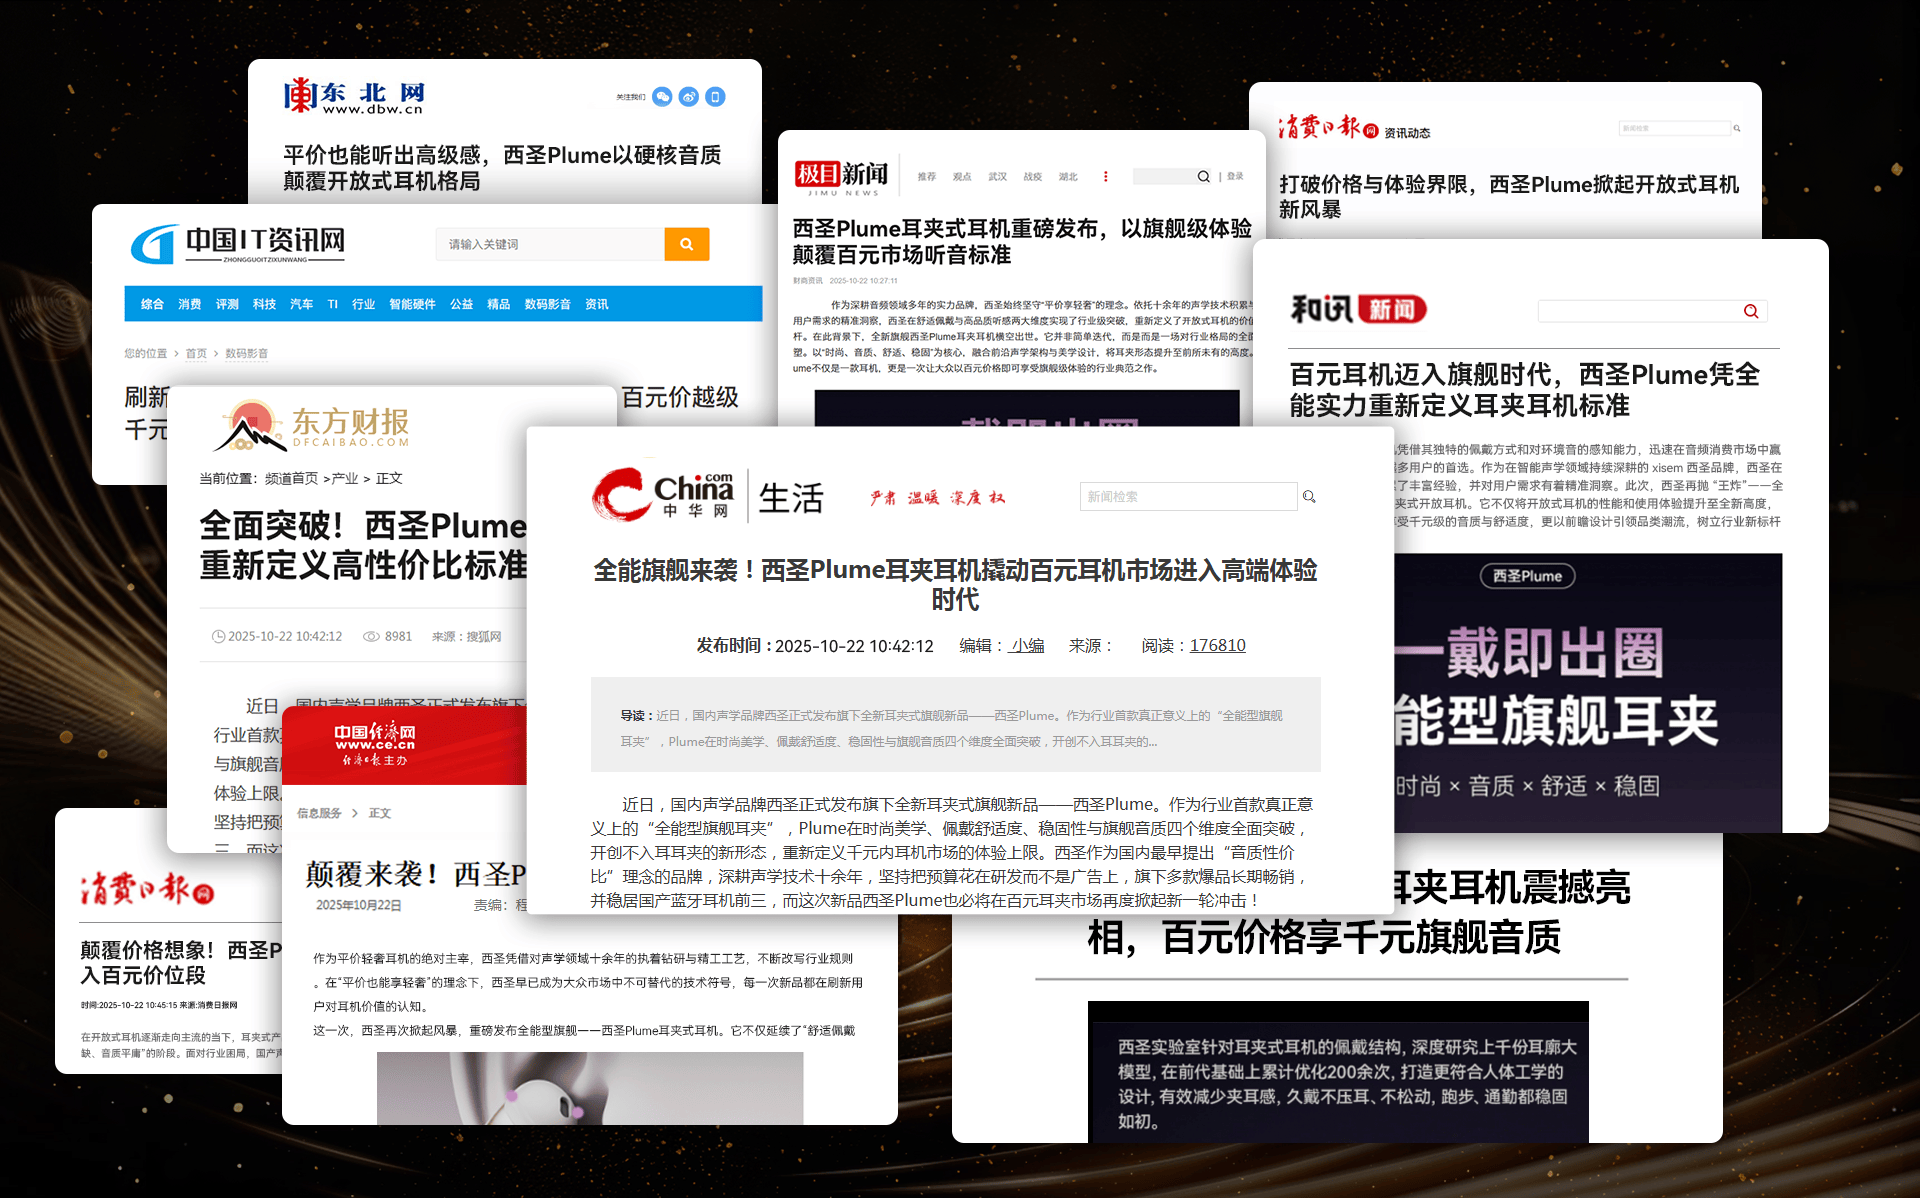Select 智能硬件 in the blue navigation bar
The width and height of the screenshot is (1920, 1198).
tap(411, 304)
